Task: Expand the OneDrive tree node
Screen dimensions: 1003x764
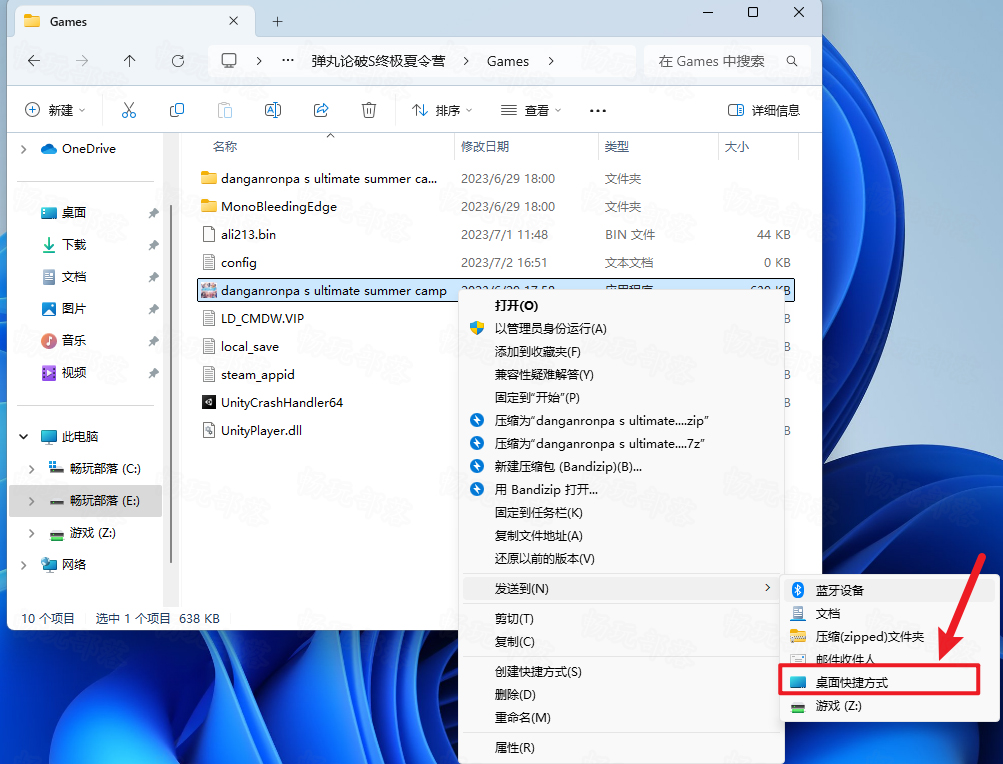Action: coord(24,149)
